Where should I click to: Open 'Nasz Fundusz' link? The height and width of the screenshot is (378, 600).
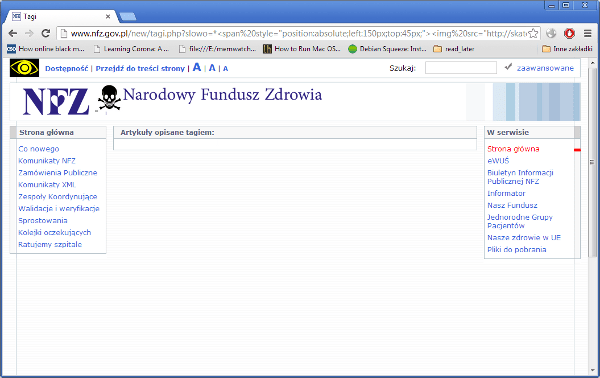point(512,205)
